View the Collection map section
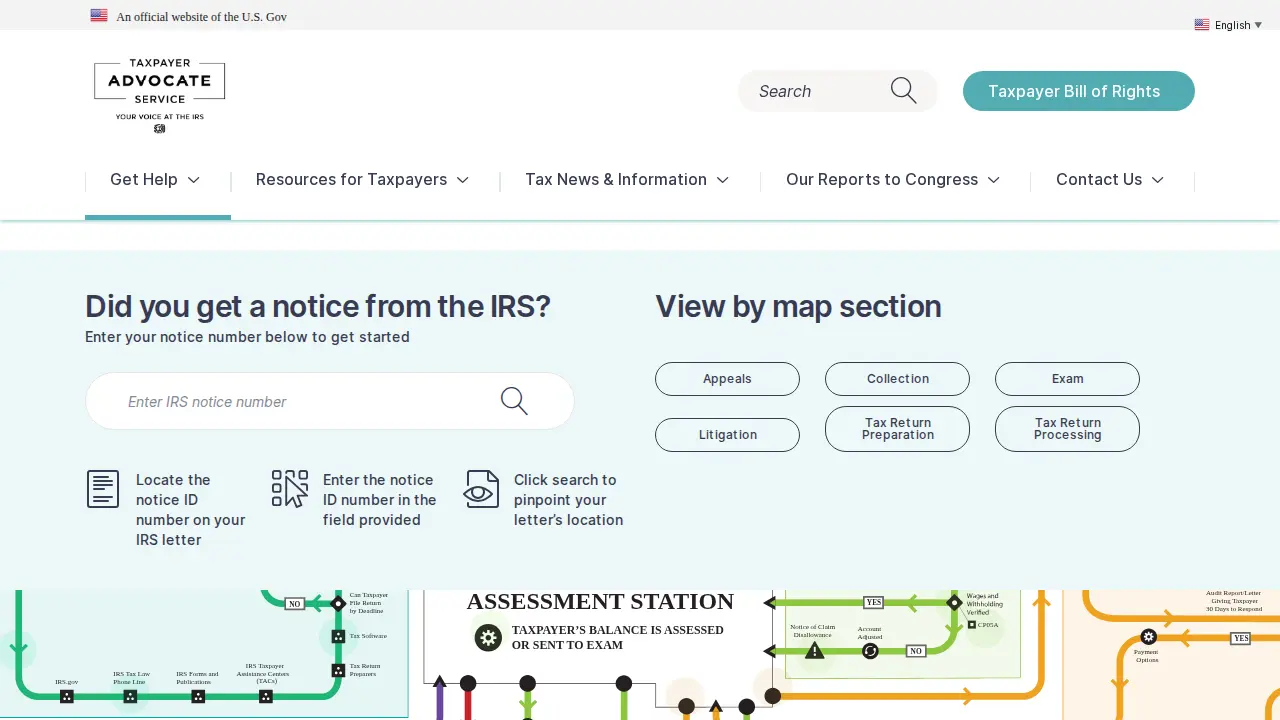Screen dimensions: 1280x720 [897, 379]
